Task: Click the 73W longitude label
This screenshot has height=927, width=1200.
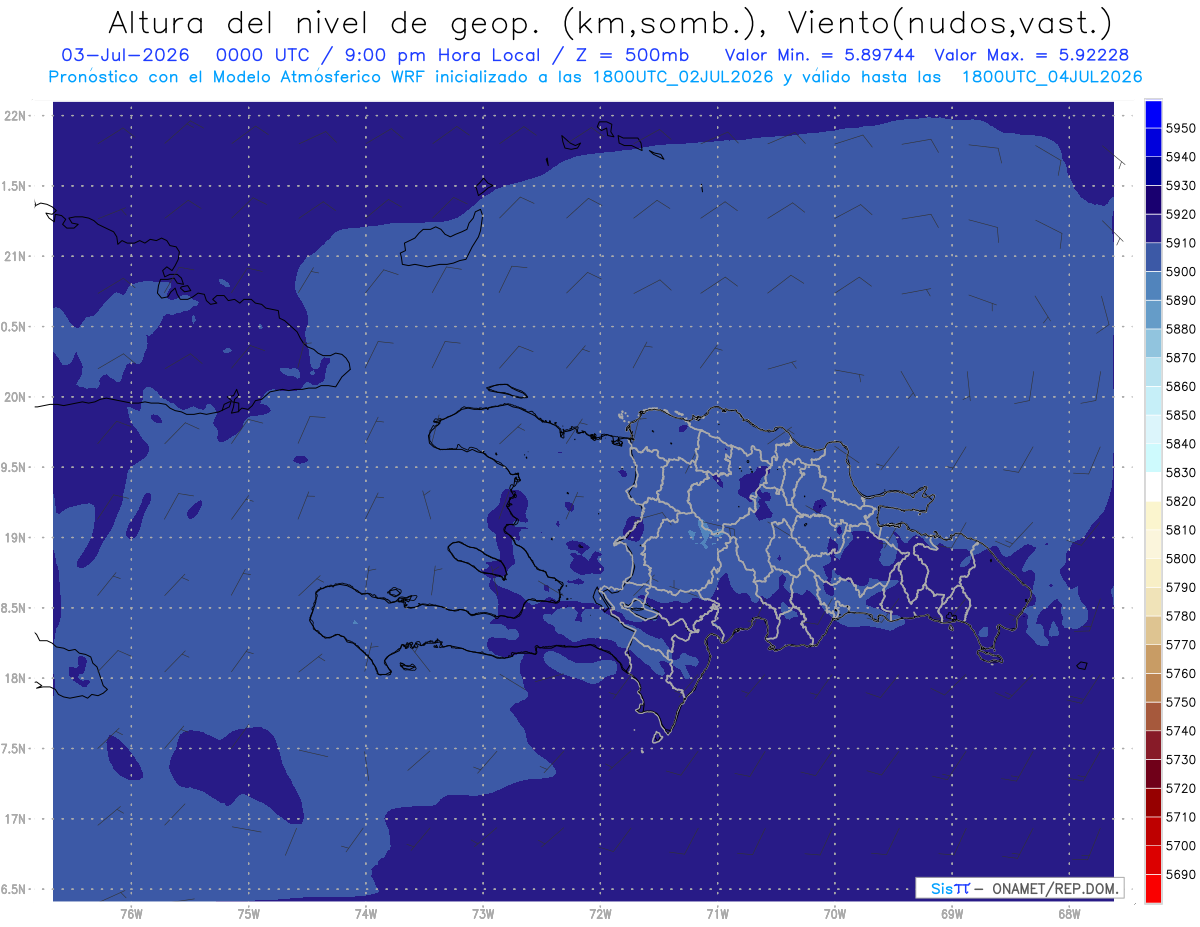Action: [x=483, y=913]
